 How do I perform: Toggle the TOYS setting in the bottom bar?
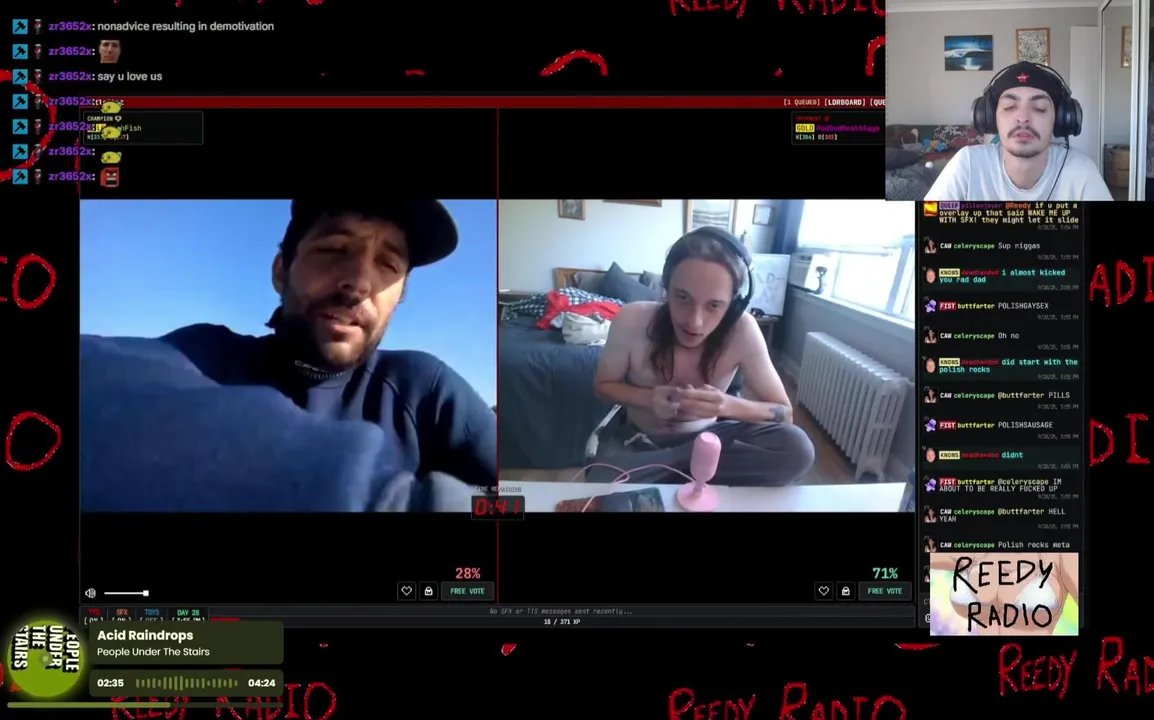(152, 615)
